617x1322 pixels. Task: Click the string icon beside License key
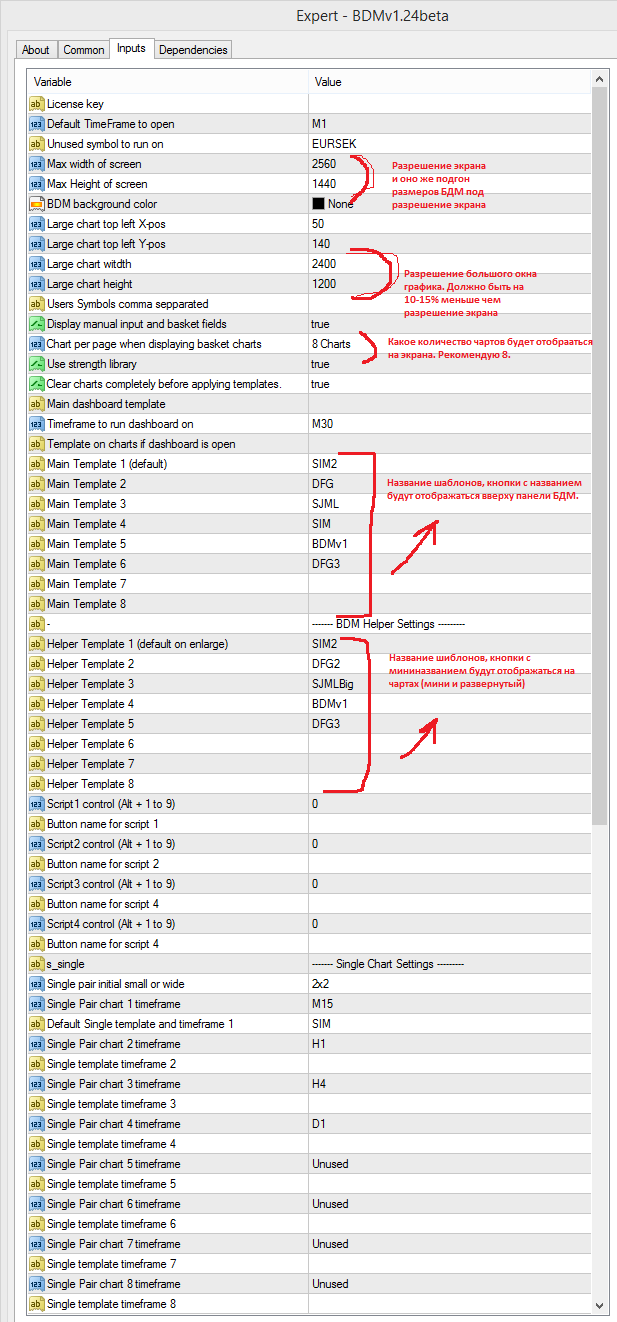pyautogui.click(x=36, y=104)
